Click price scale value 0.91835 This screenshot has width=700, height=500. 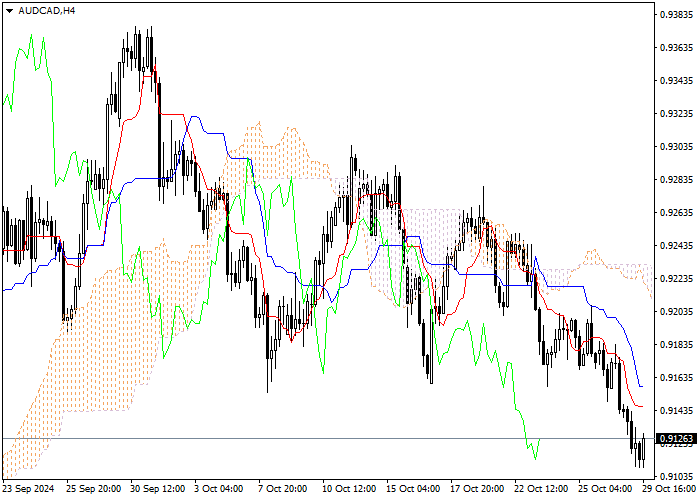pyautogui.click(x=676, y=344)
